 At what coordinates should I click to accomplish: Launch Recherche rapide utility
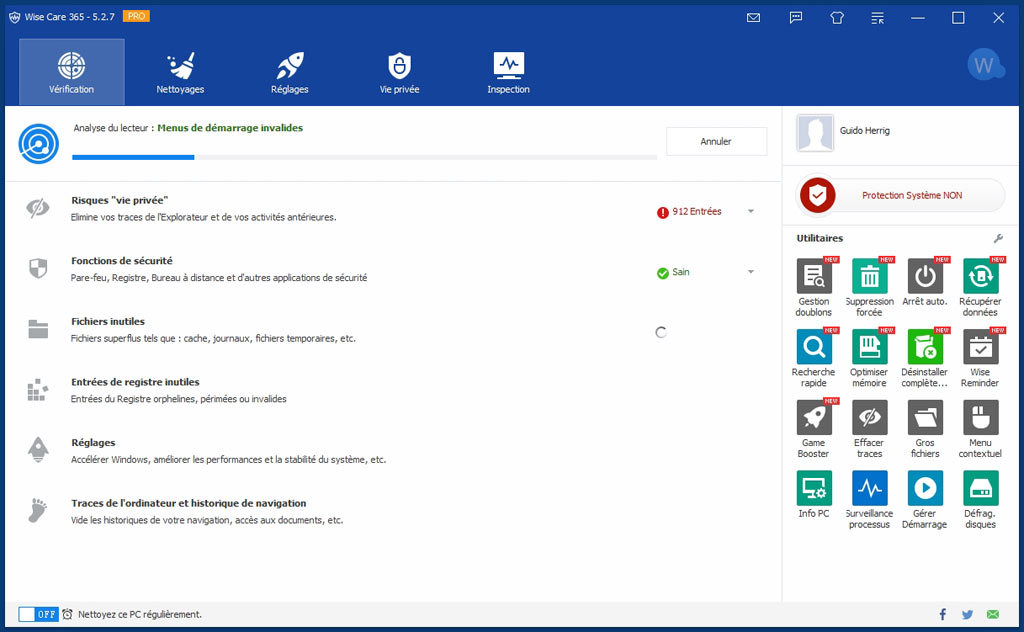[814, 347]
